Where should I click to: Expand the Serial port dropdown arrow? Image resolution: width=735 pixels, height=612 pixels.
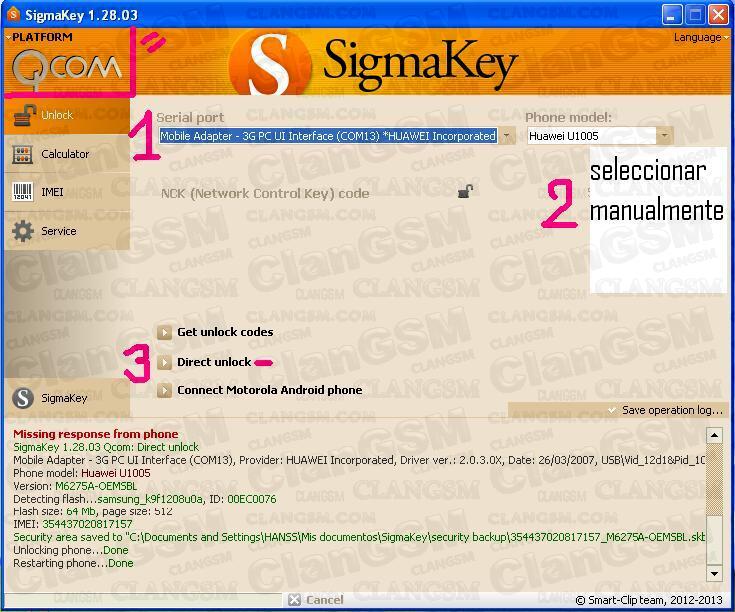[x=507, y=136]
